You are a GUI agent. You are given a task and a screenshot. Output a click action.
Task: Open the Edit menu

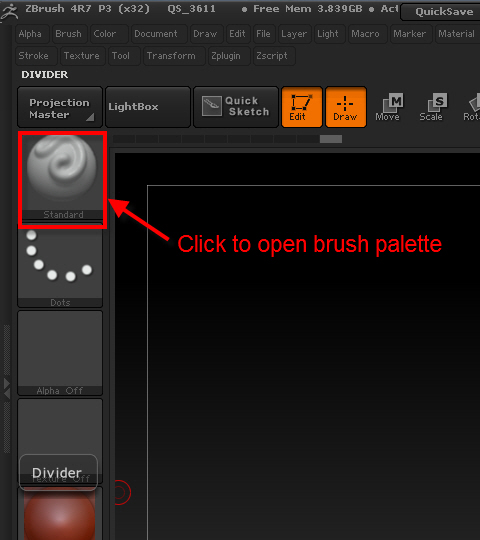click(238, 34)
